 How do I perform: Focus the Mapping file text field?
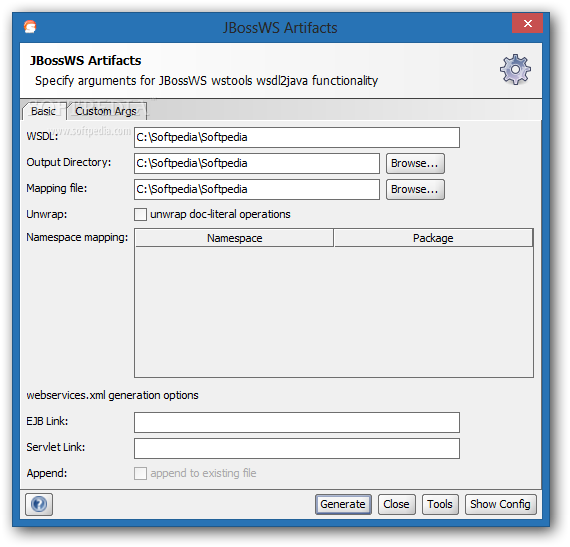pyautogui.click(x=257, y=189)
